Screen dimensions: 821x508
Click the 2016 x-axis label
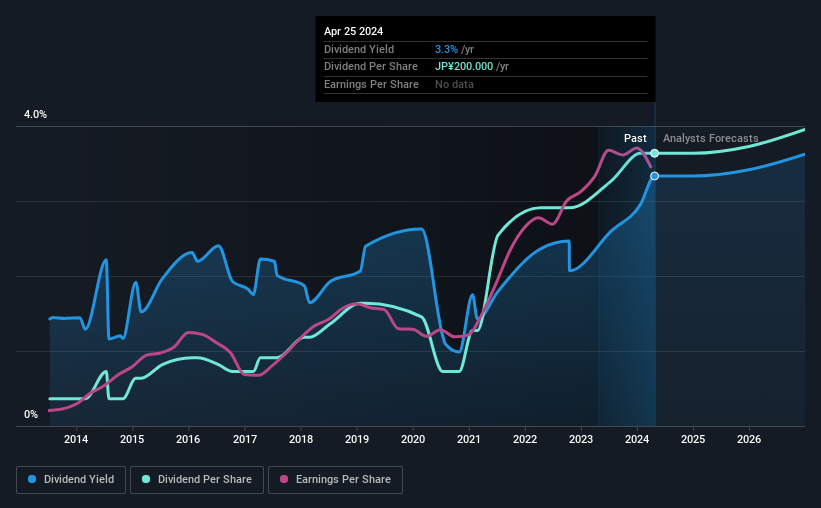[188, 439]
